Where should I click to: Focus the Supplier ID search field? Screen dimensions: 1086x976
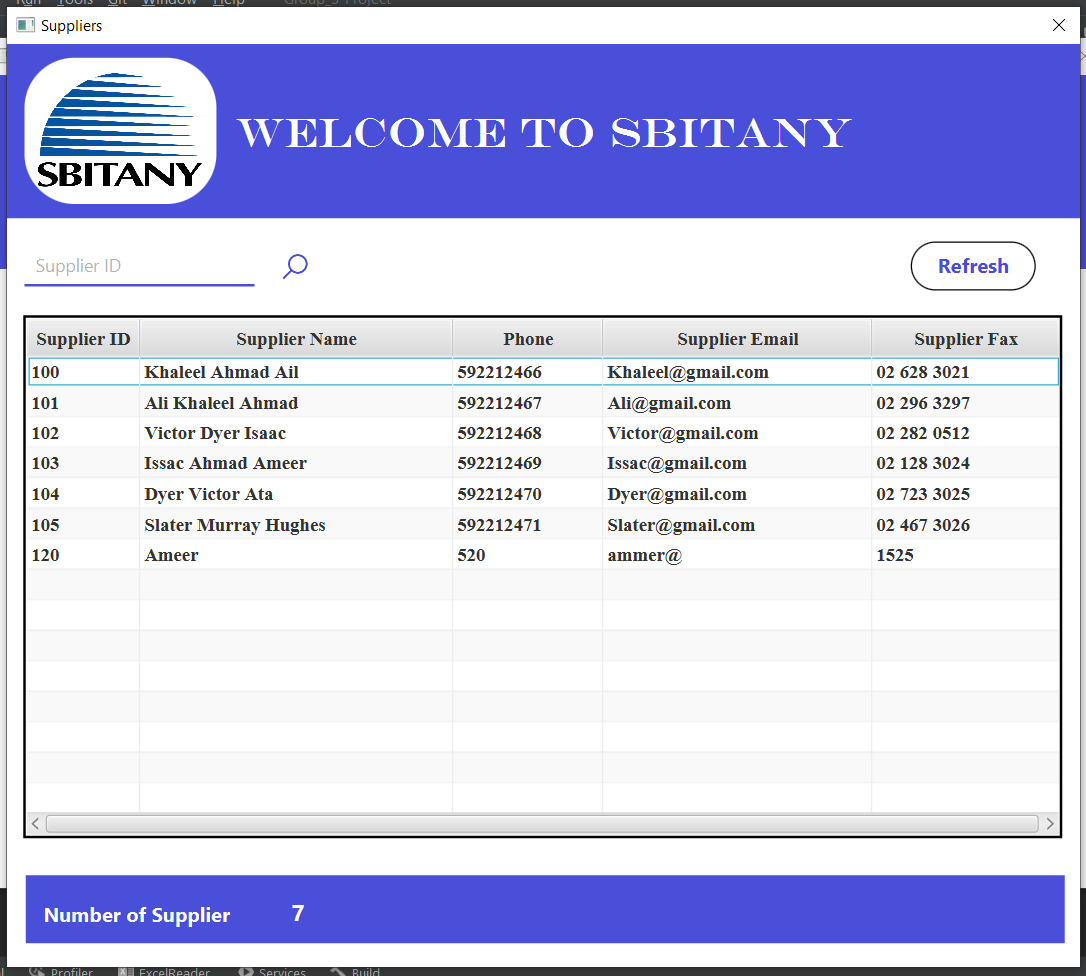point(139,266)
